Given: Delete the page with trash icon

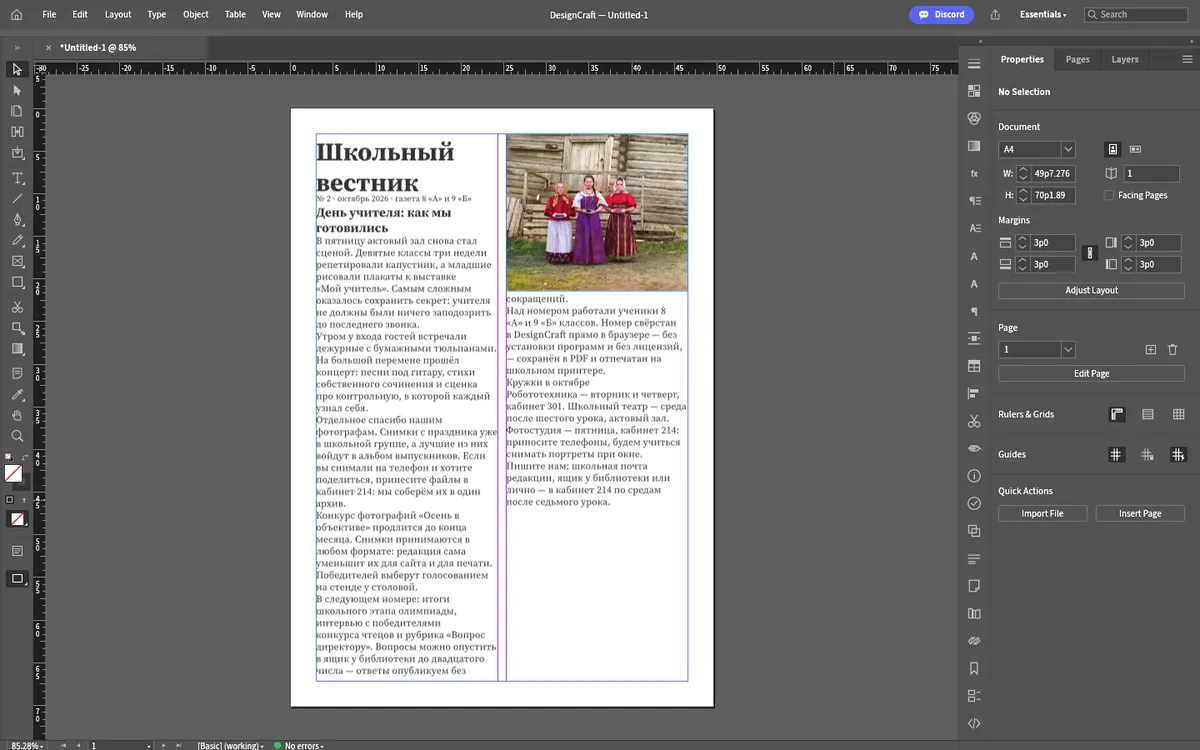Looking at the screenshot, I should click(x=1173, y=349).
